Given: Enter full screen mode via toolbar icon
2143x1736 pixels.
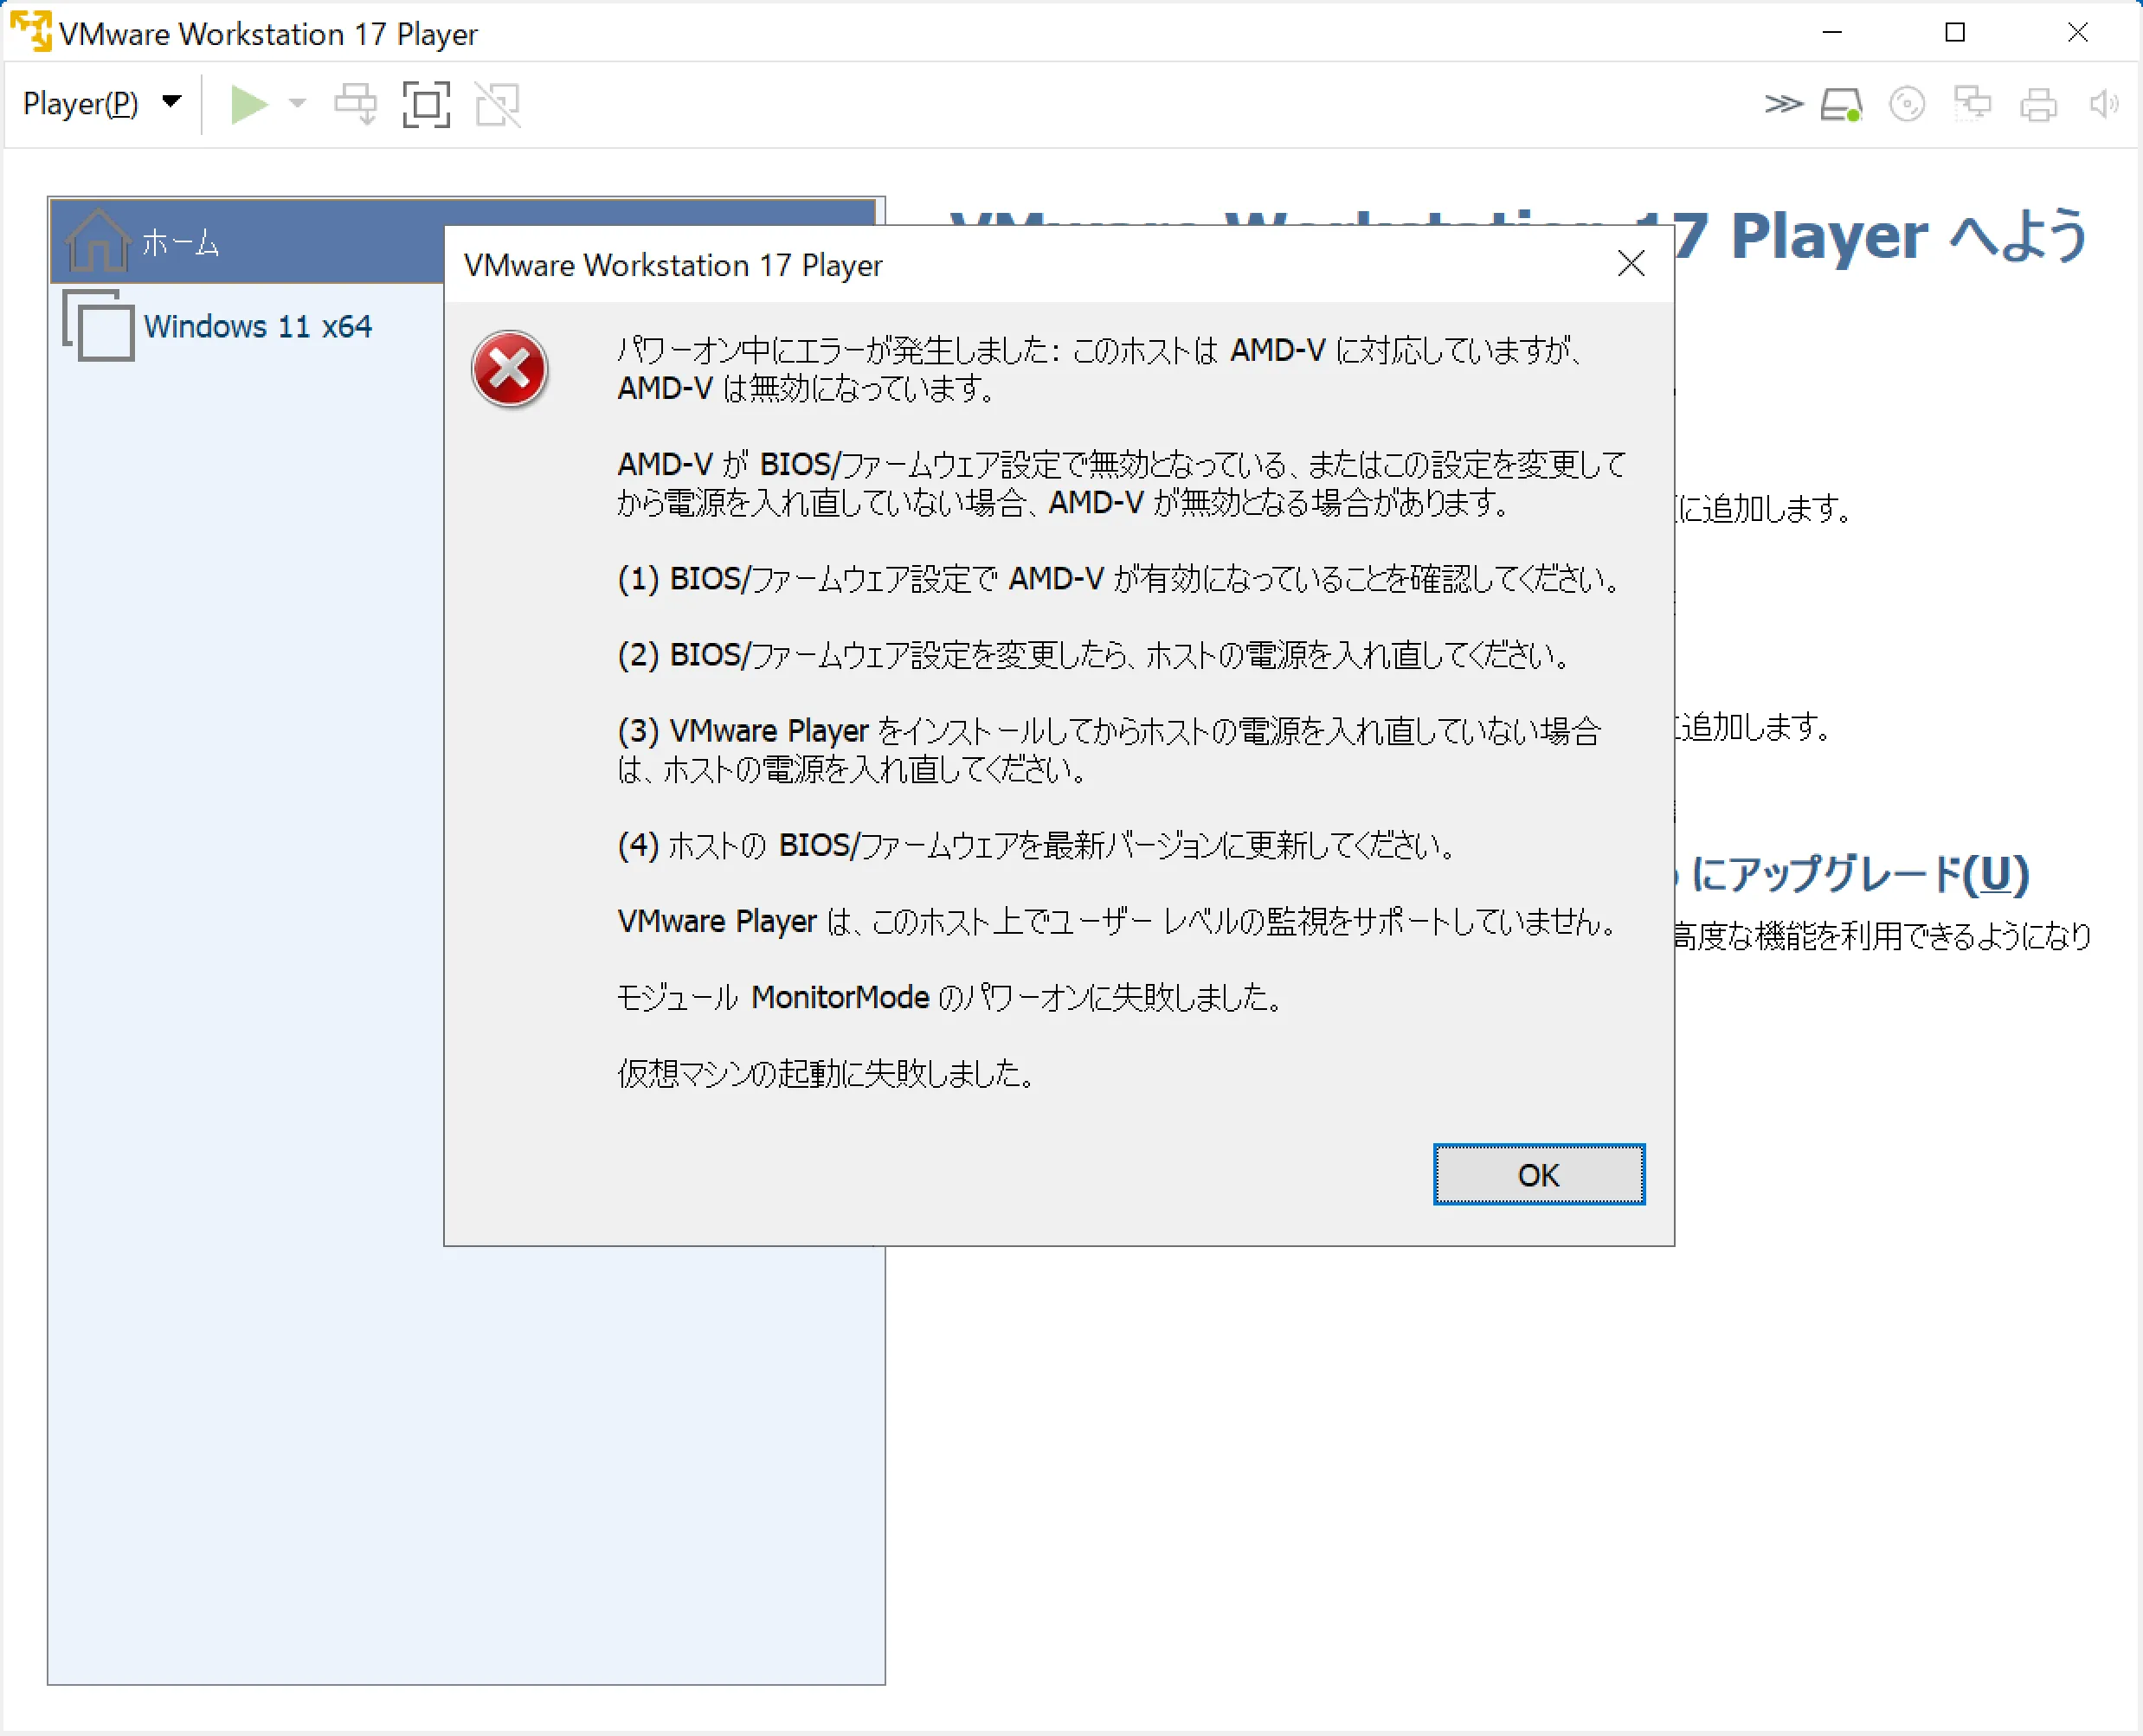Looking at the screenshot, I should (426, 104).
